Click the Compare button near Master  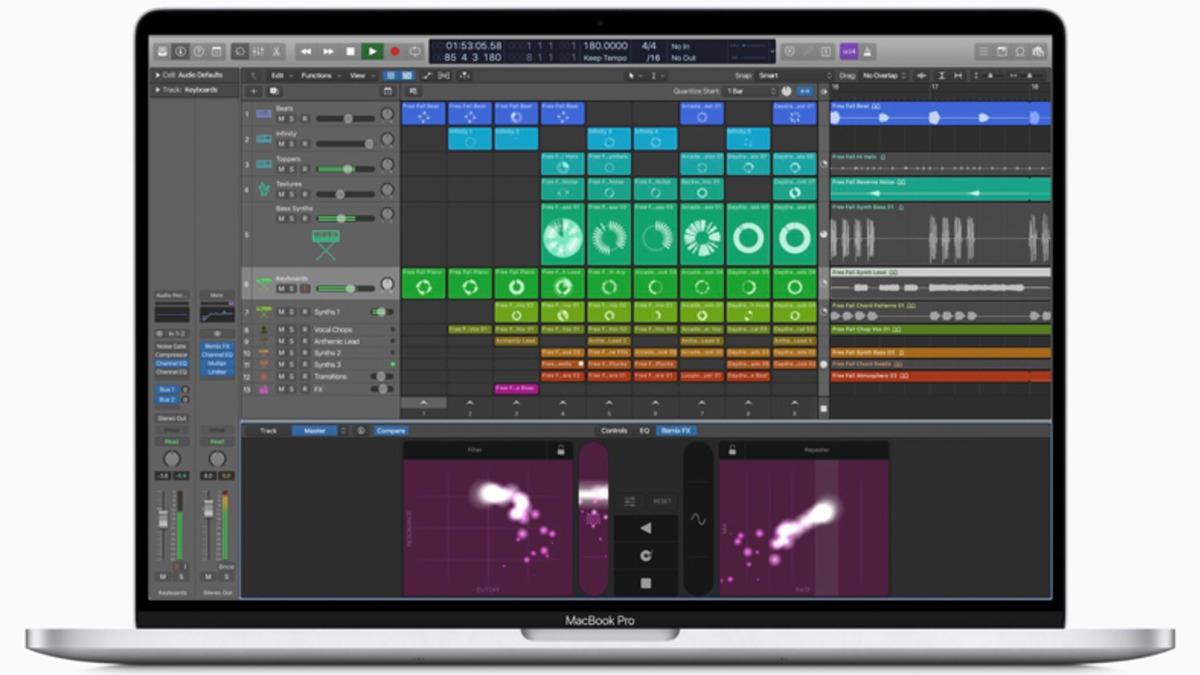point(390,431)
